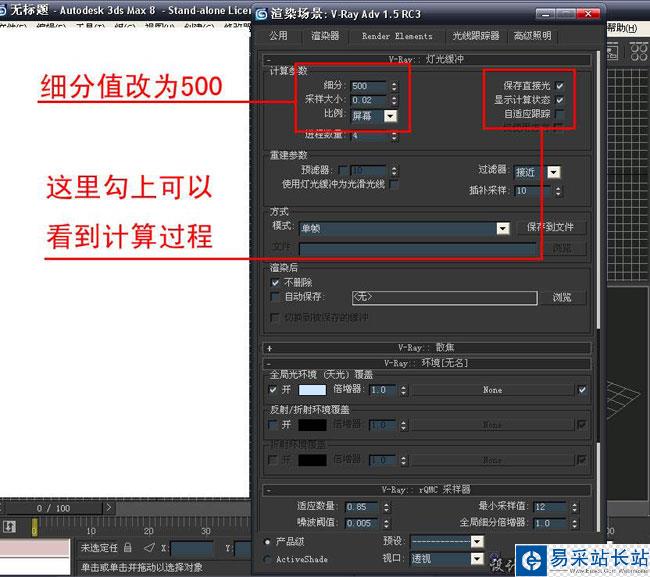
Task: Switch to the 渲染器 tab
Action: [325, 36]
